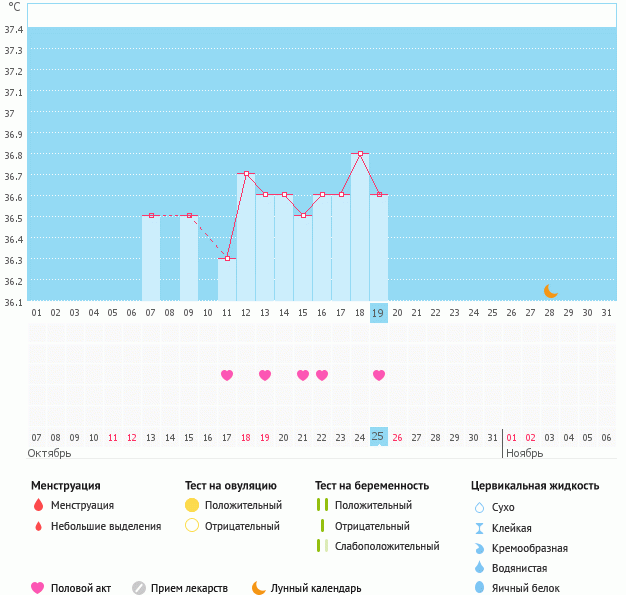Click the 36.3 temperature point on day 11

coord(227,259)
